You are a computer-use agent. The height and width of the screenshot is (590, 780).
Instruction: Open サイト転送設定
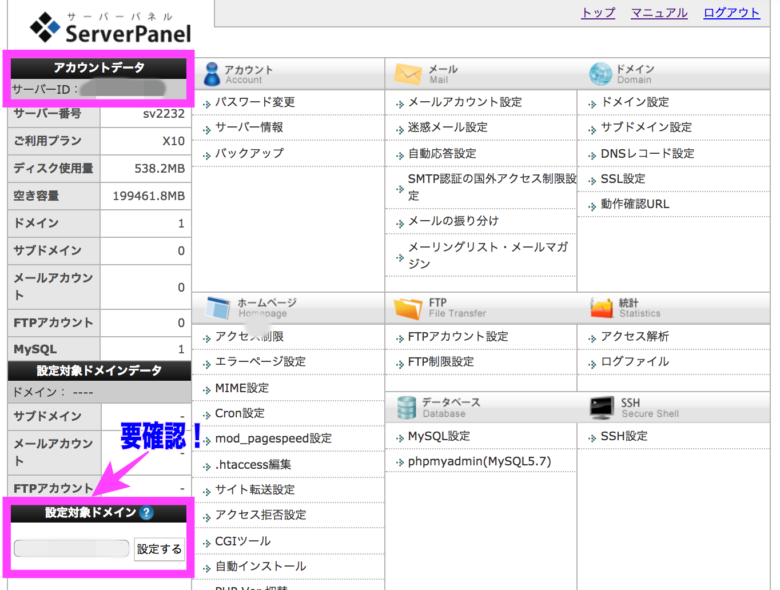point(255,490)
